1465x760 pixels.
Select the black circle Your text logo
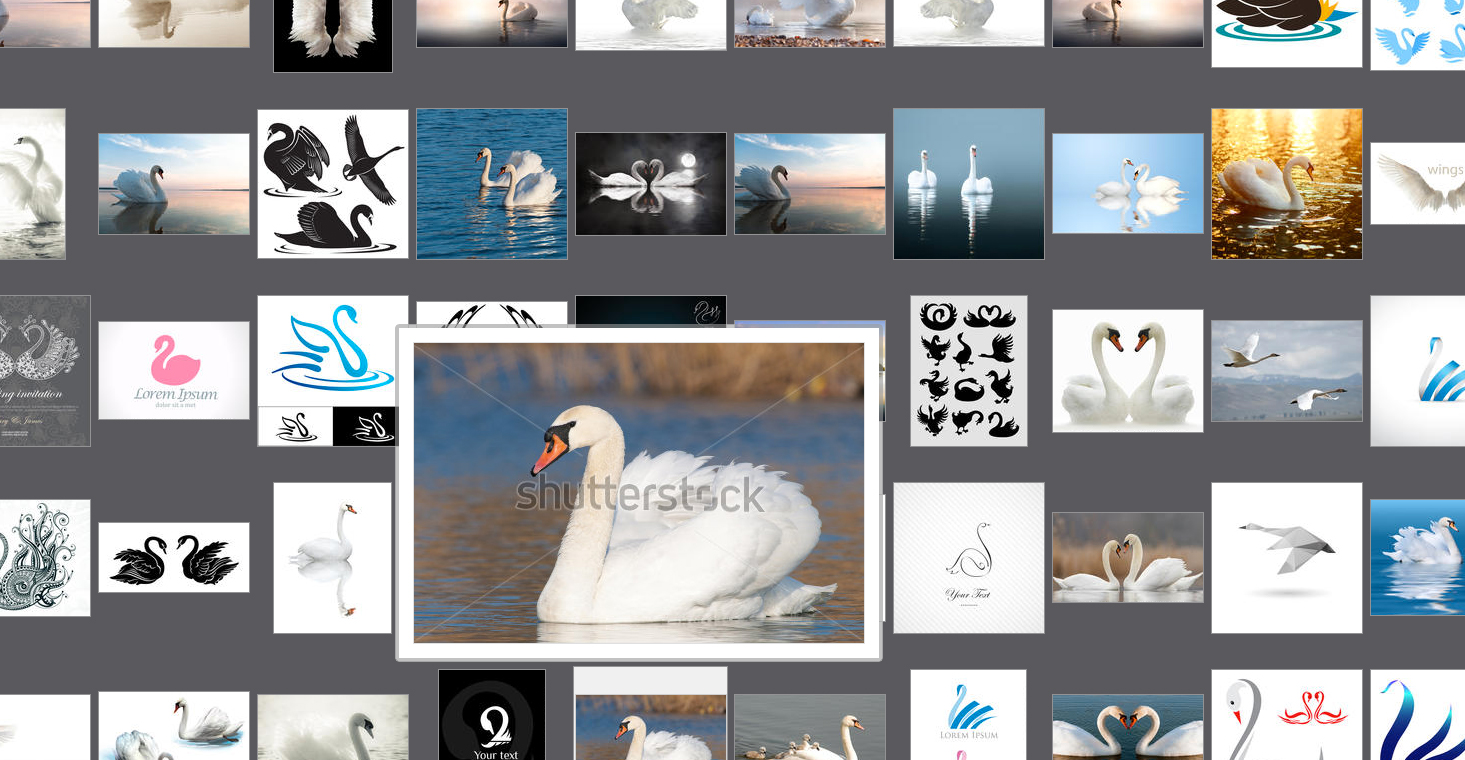pos(492,713)
